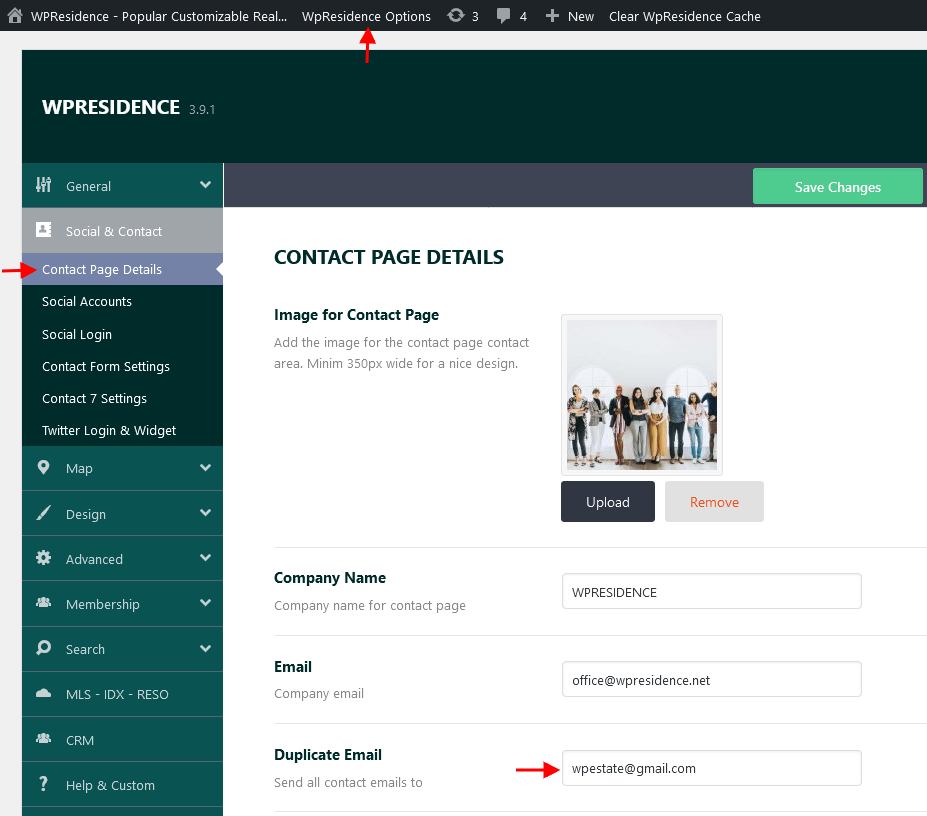Image resolution: width=927 pixels, height=816 pixels.
Task: Click the General sliders icon
Action: (x=43, y=185)
